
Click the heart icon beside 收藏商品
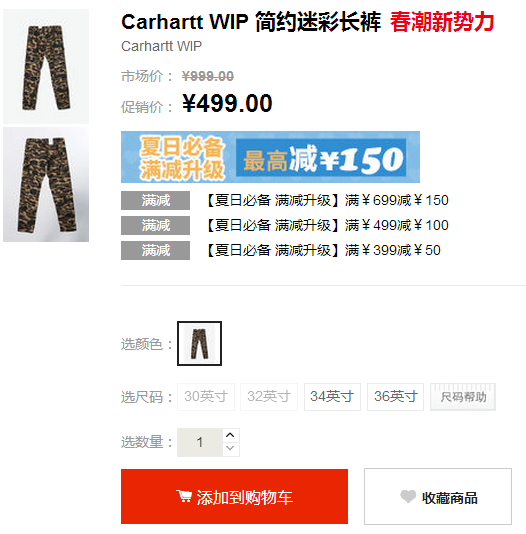click(x=408, y=497)
